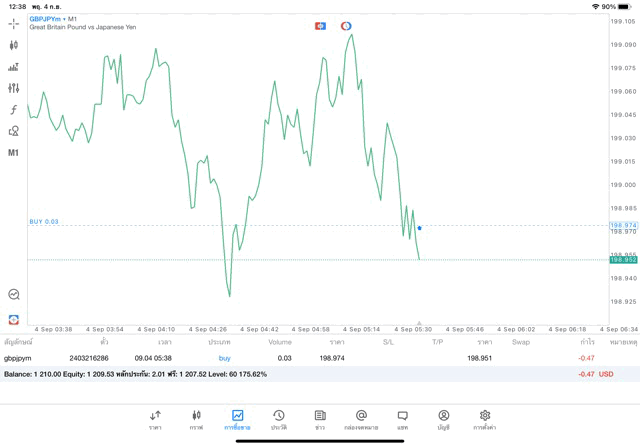The image size is (640, 447).
Task: Open the drawing objects shapes icon
Action: click(x=14, y=131)
